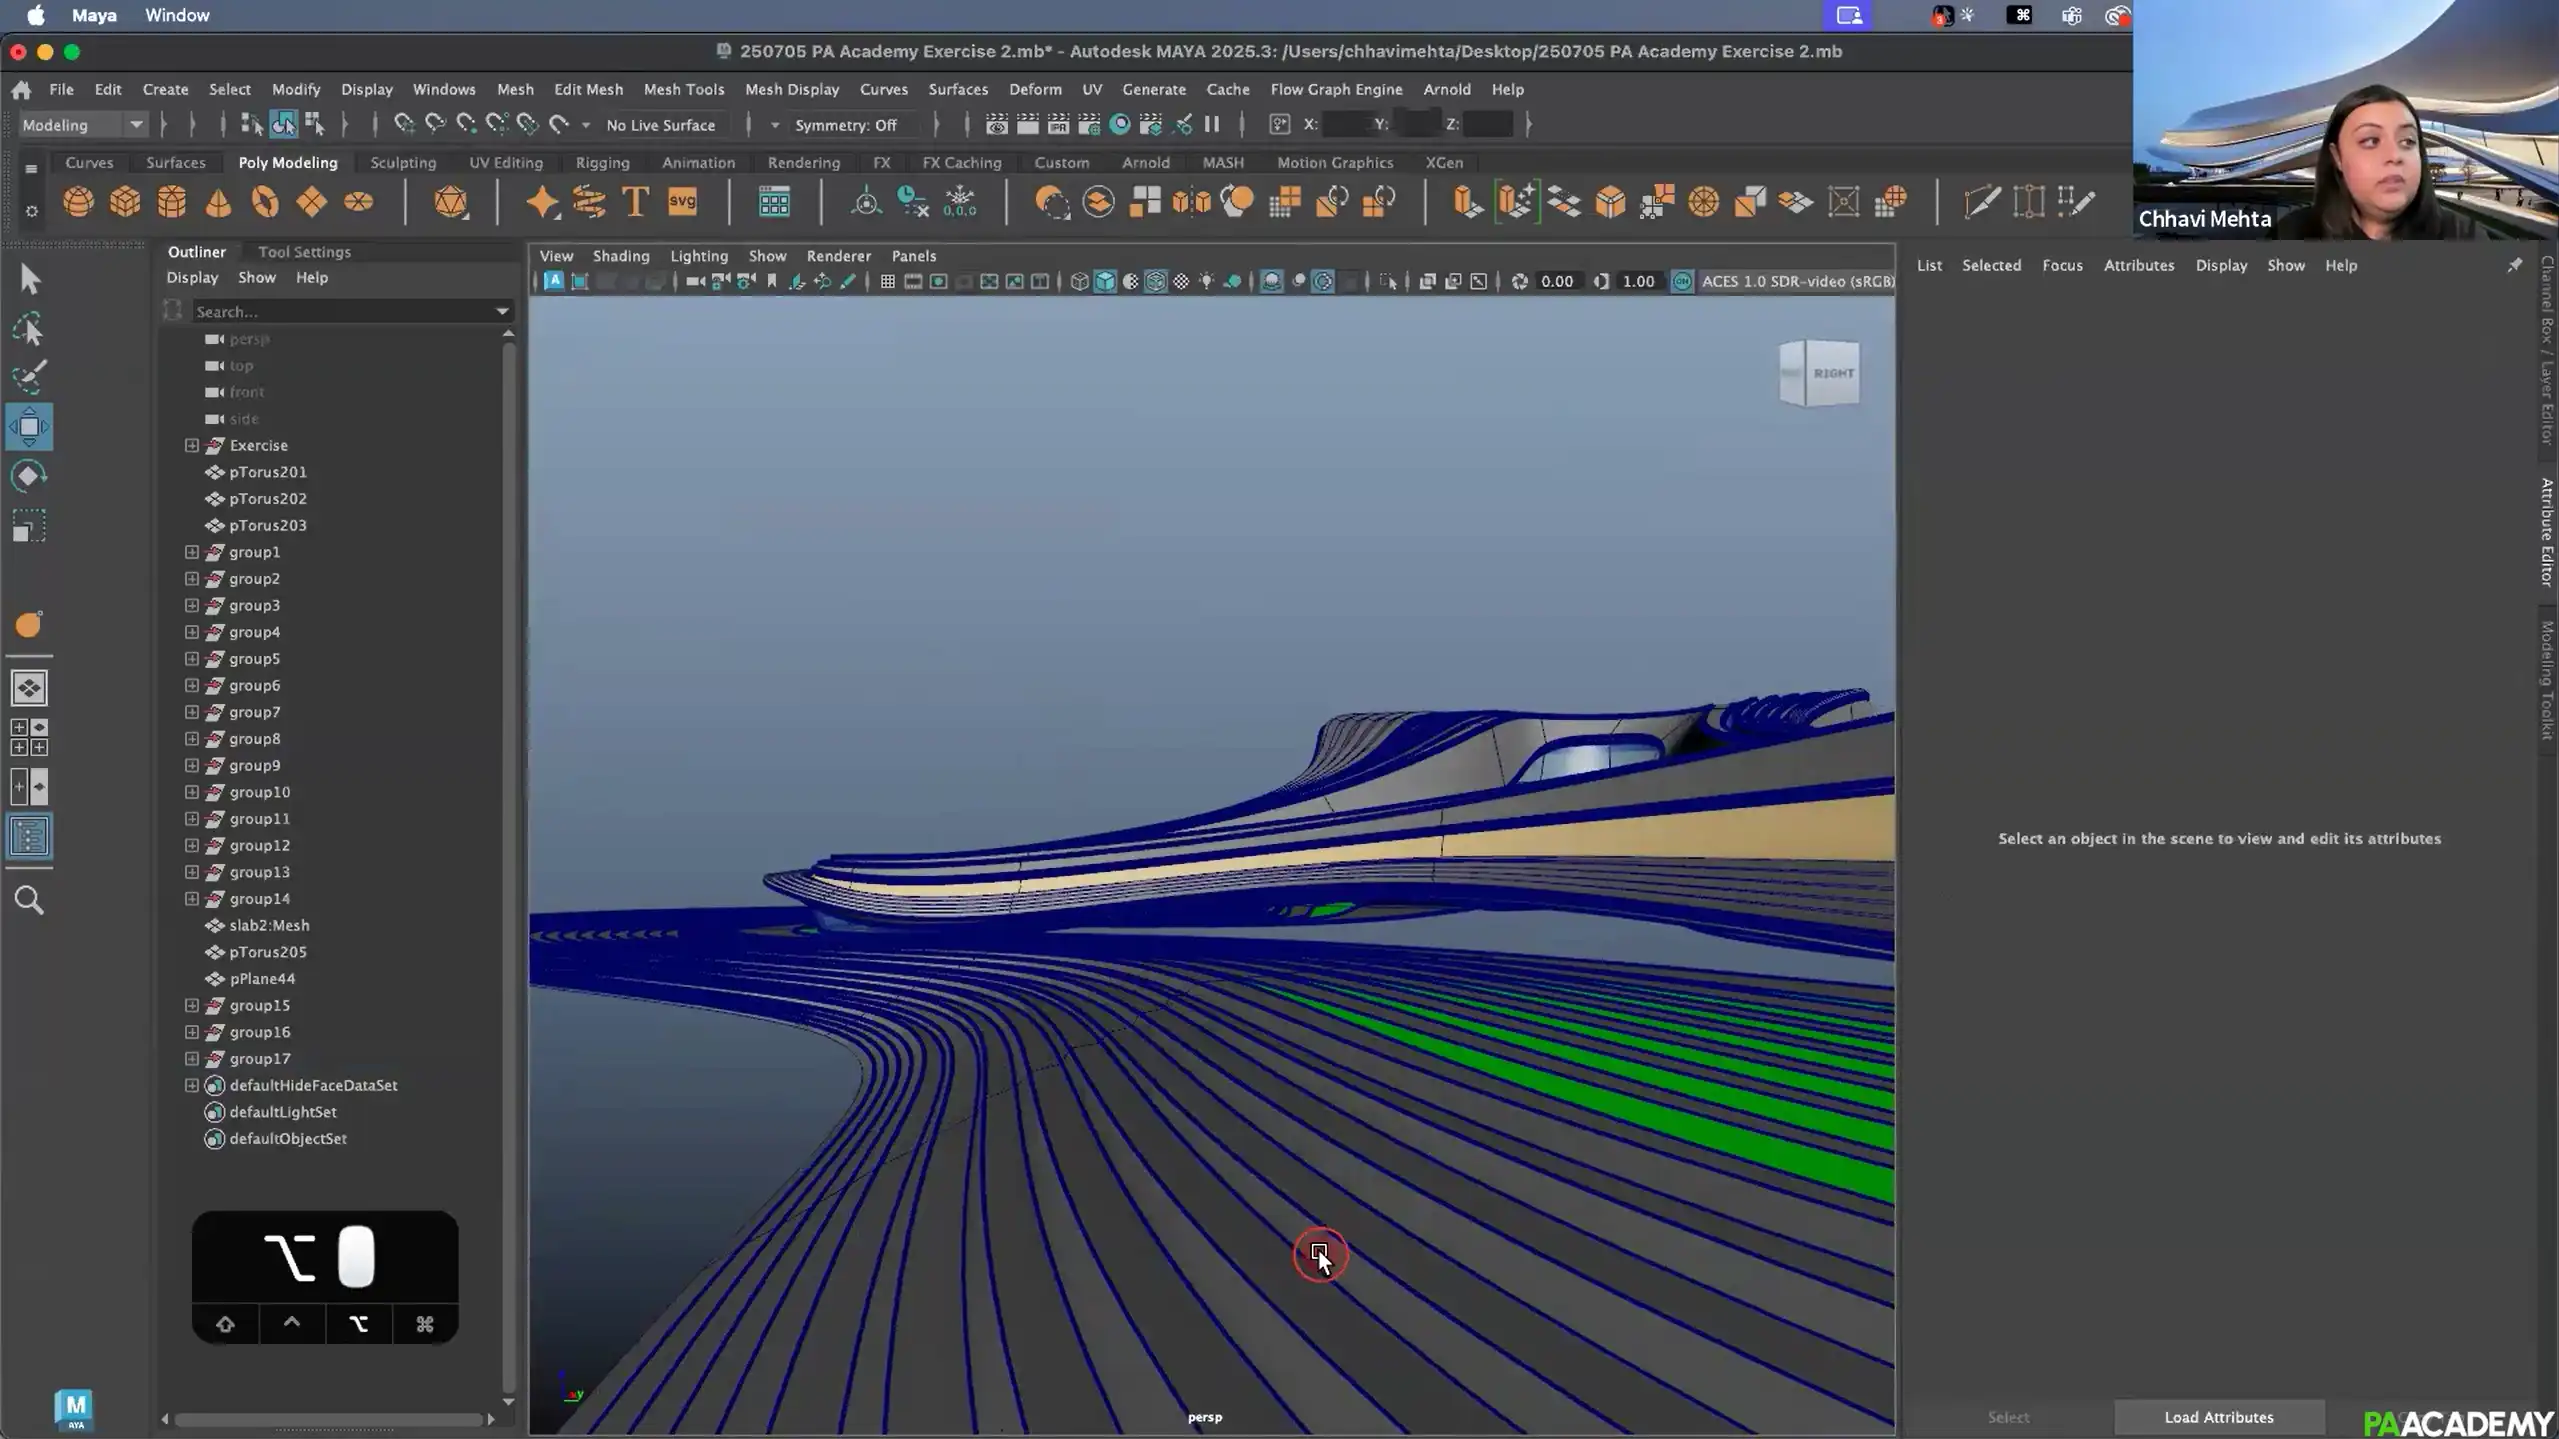Click the viewport grid toggle icon
The height and width of the screenshot is (1439, 2559).
click(887, 282)
